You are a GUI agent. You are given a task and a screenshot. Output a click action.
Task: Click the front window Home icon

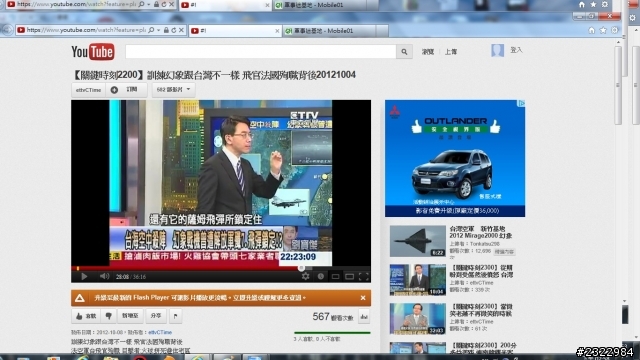click(x=591, y=30)
